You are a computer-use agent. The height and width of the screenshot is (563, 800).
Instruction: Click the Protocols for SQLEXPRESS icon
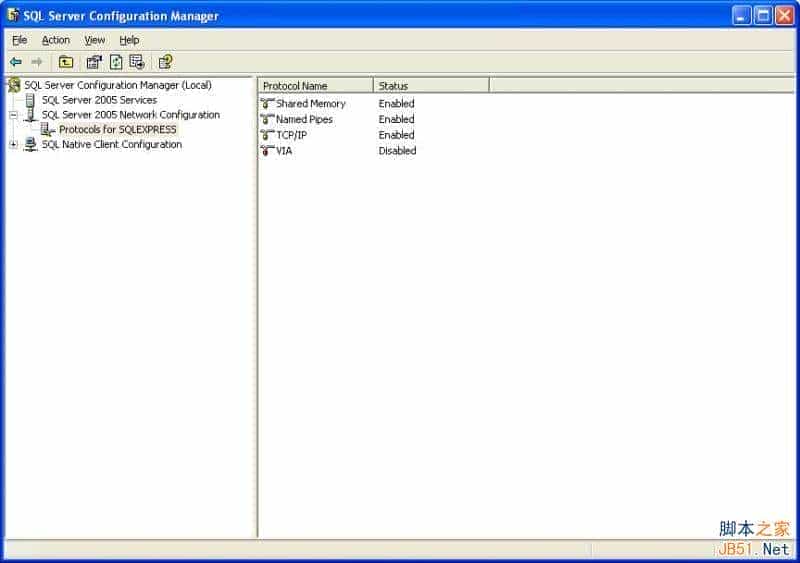click(x=48, y=129)
